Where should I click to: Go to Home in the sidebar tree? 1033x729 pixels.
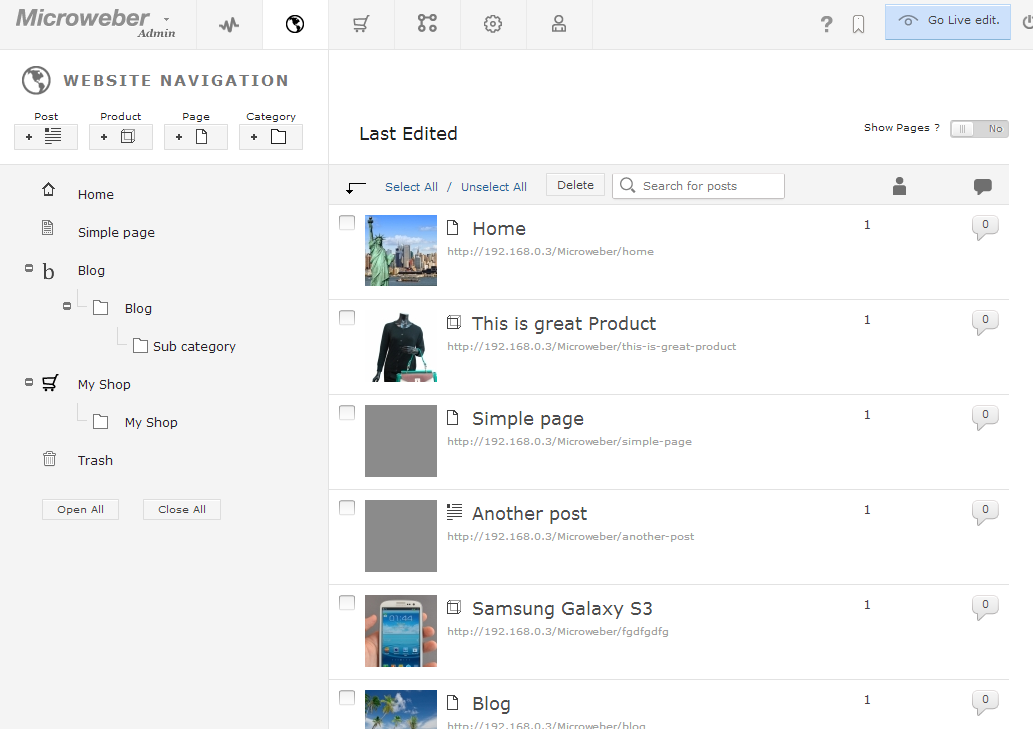(x=95, y=194)
